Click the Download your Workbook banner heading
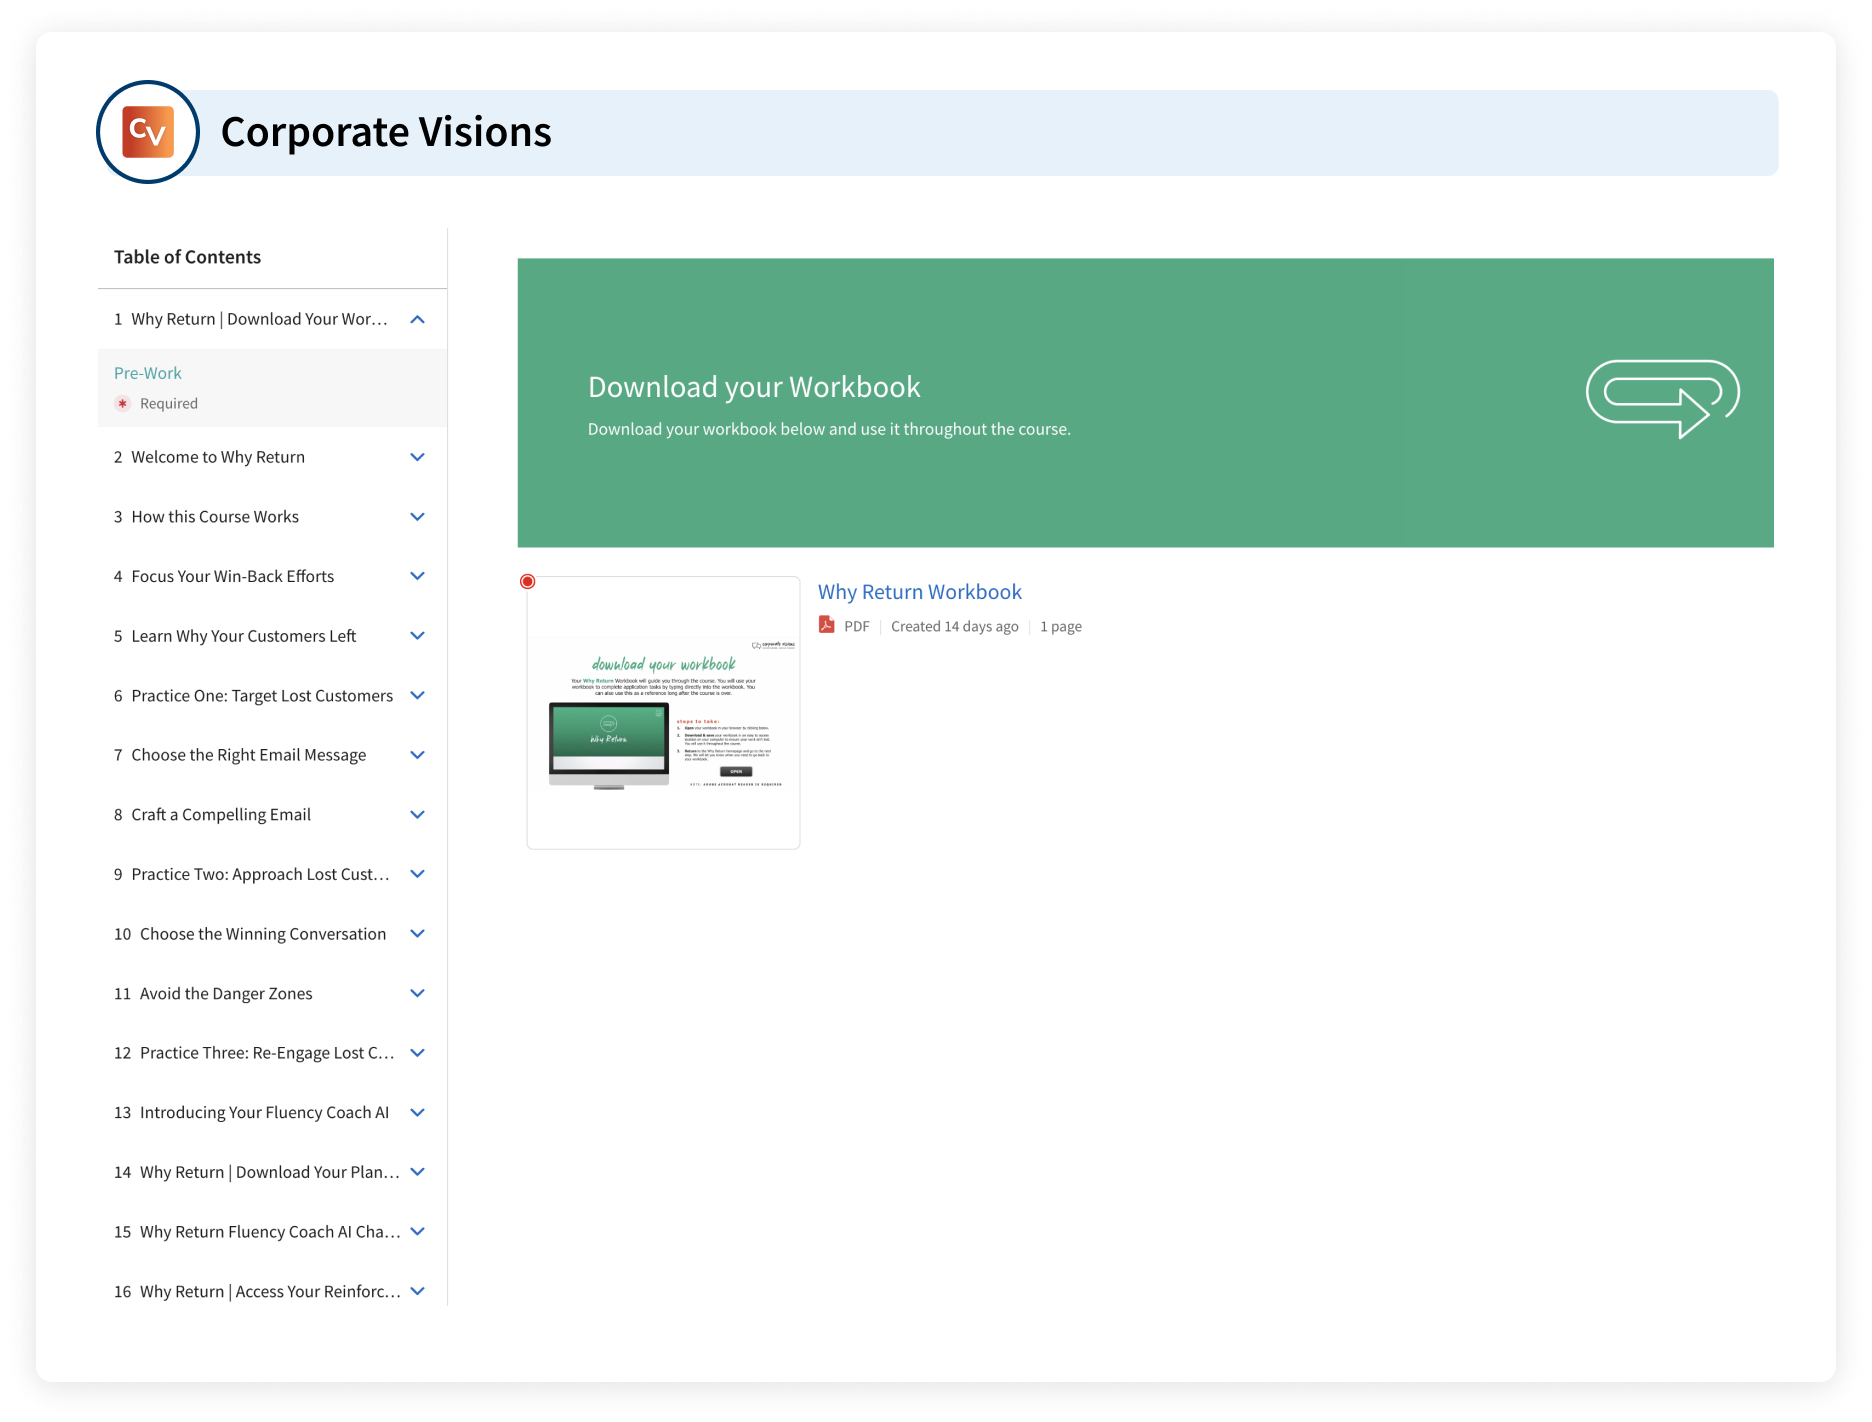This screenshot has width=1872, height=1422. 754,387
